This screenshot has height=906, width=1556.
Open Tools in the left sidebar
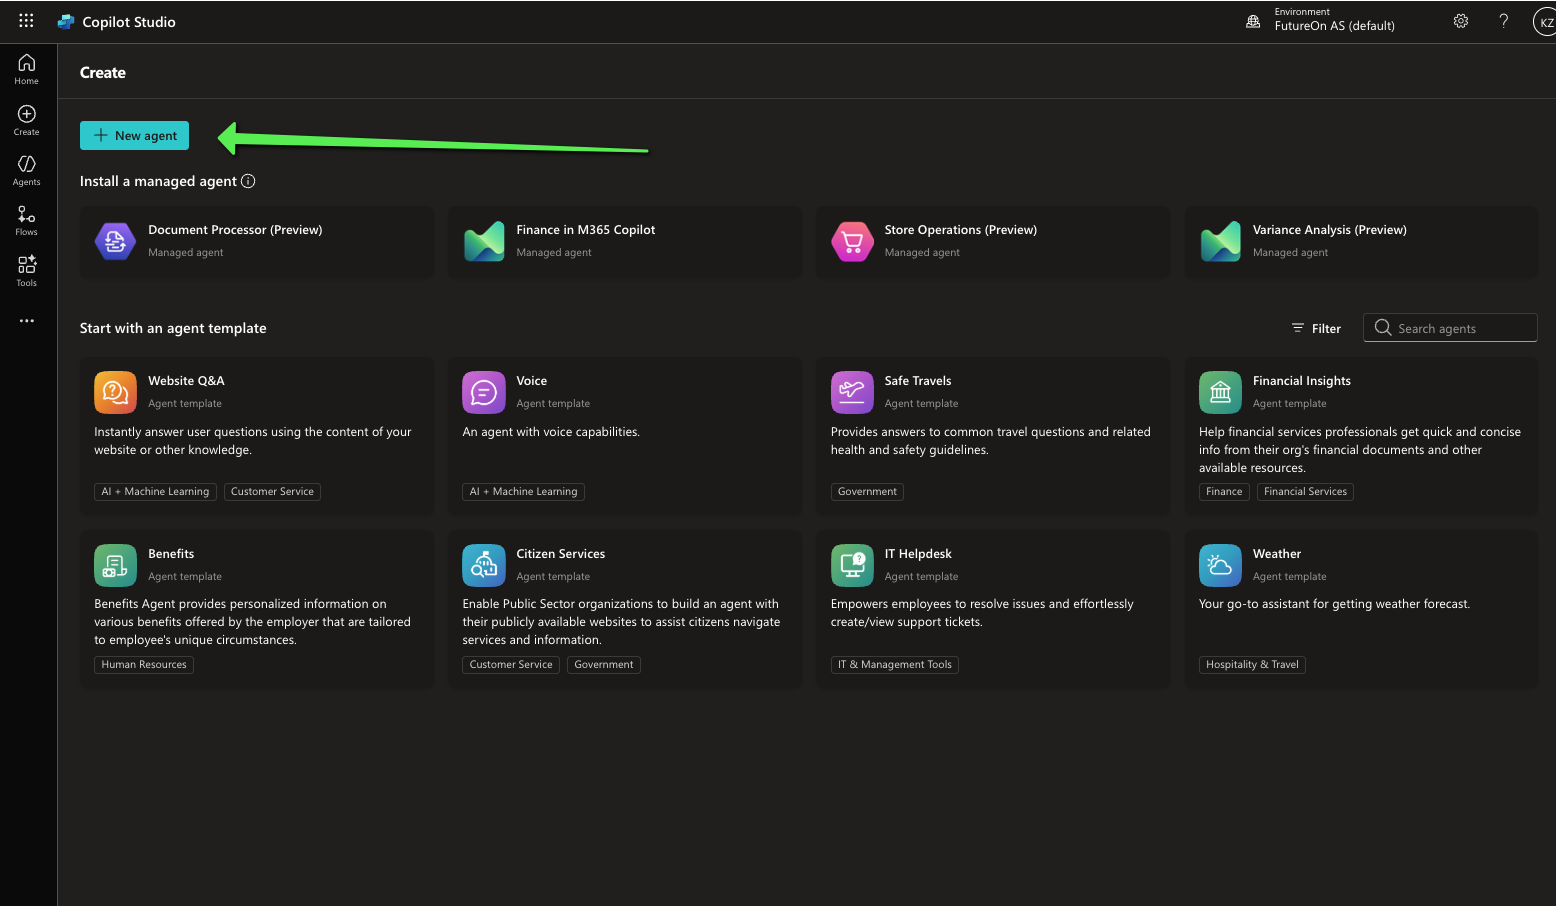tap(27, 270)
